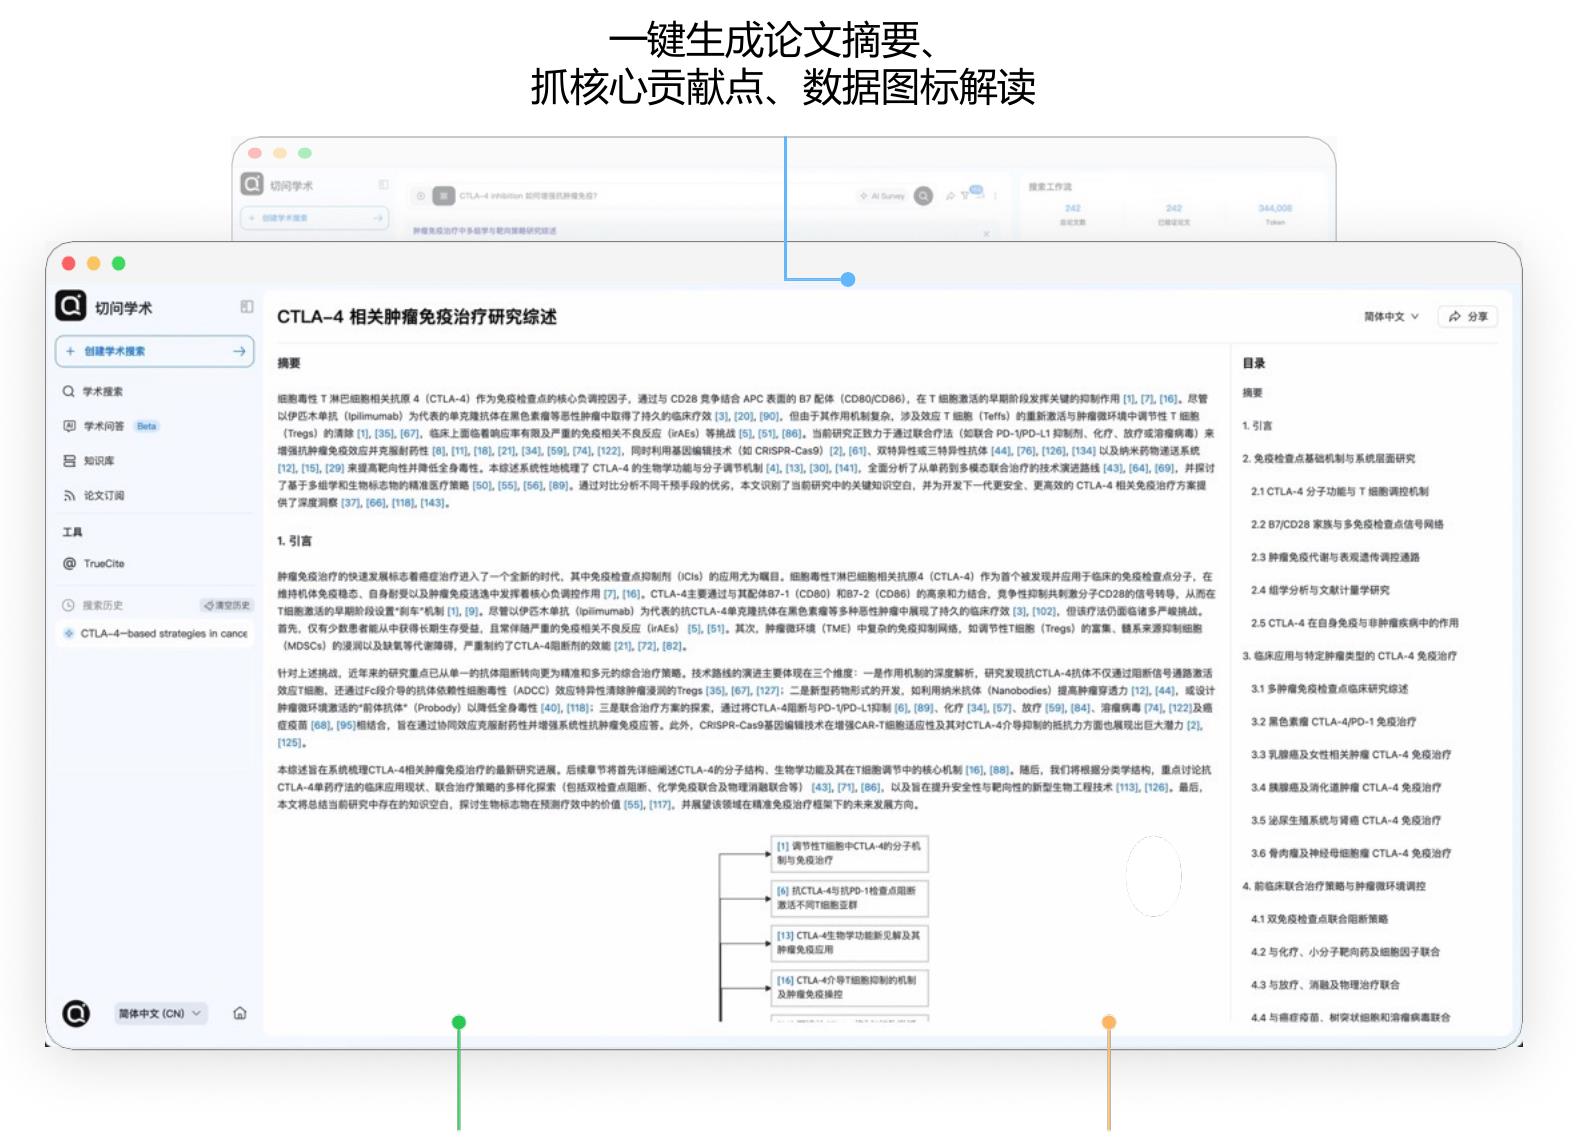Click the document title CTLA-4 相关肿瘤免疫治疗研究综述

point(417,317)
